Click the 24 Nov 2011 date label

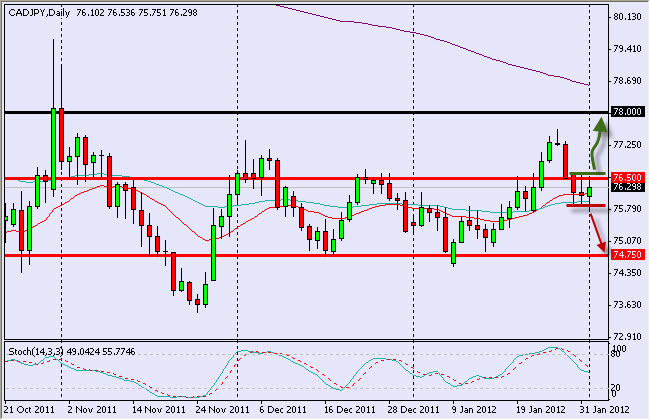pyautogui.click(x=223, y=410)
